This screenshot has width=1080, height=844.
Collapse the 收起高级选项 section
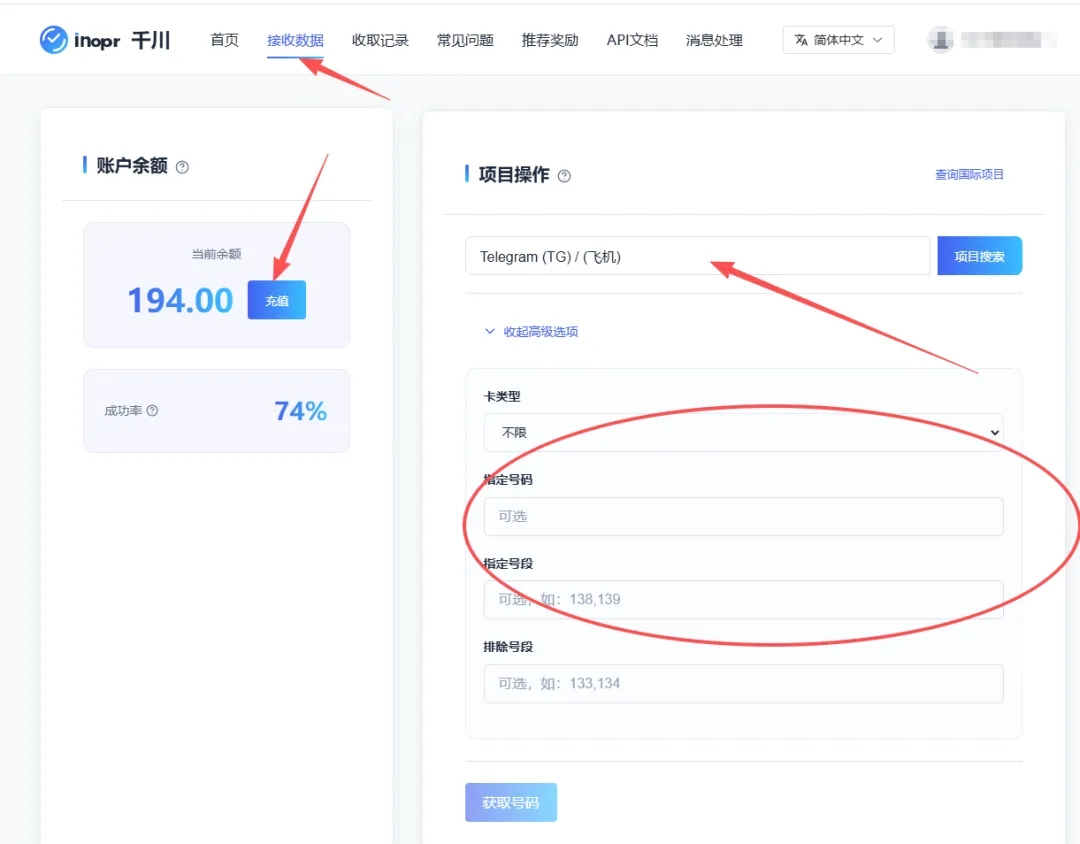pos(531,331)
